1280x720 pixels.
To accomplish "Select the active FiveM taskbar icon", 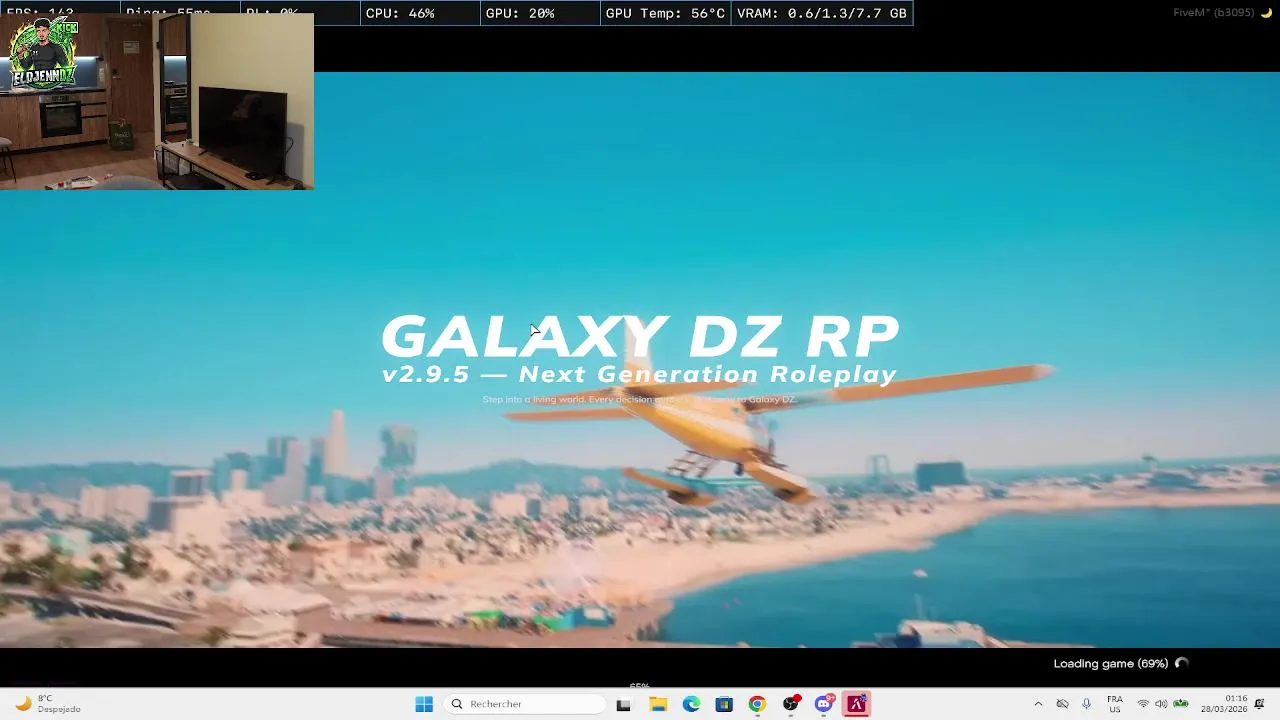I will [x=857, y=704].
